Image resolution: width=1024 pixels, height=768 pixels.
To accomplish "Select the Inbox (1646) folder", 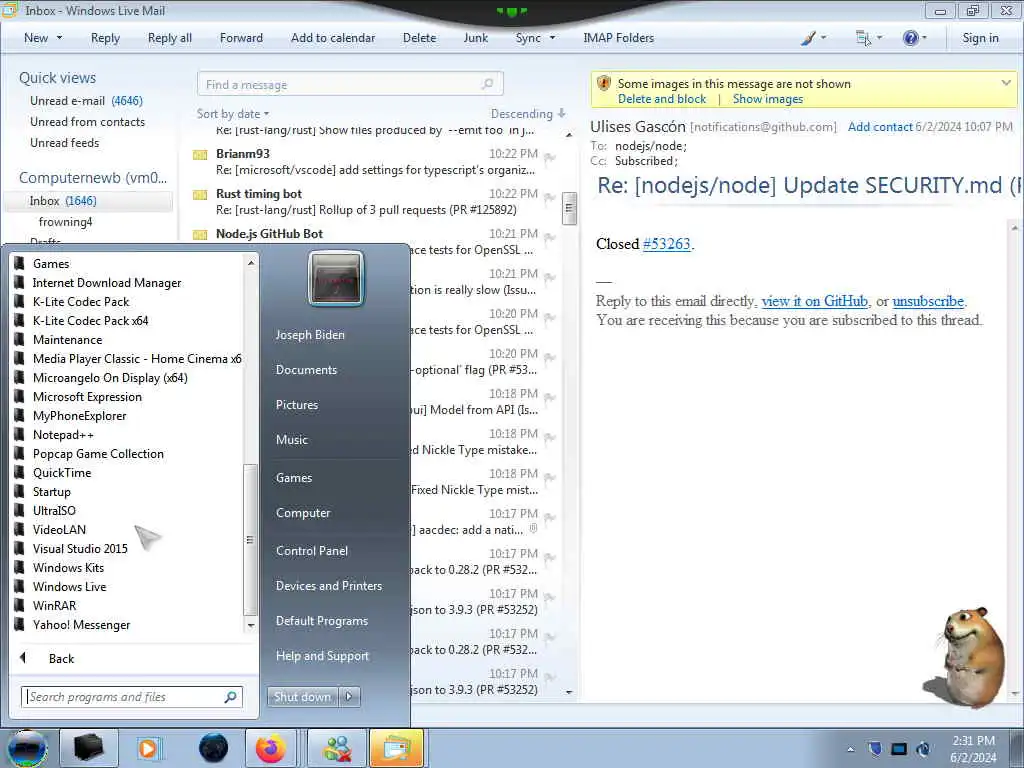I will pyautogui.click(x=88, y=200).
